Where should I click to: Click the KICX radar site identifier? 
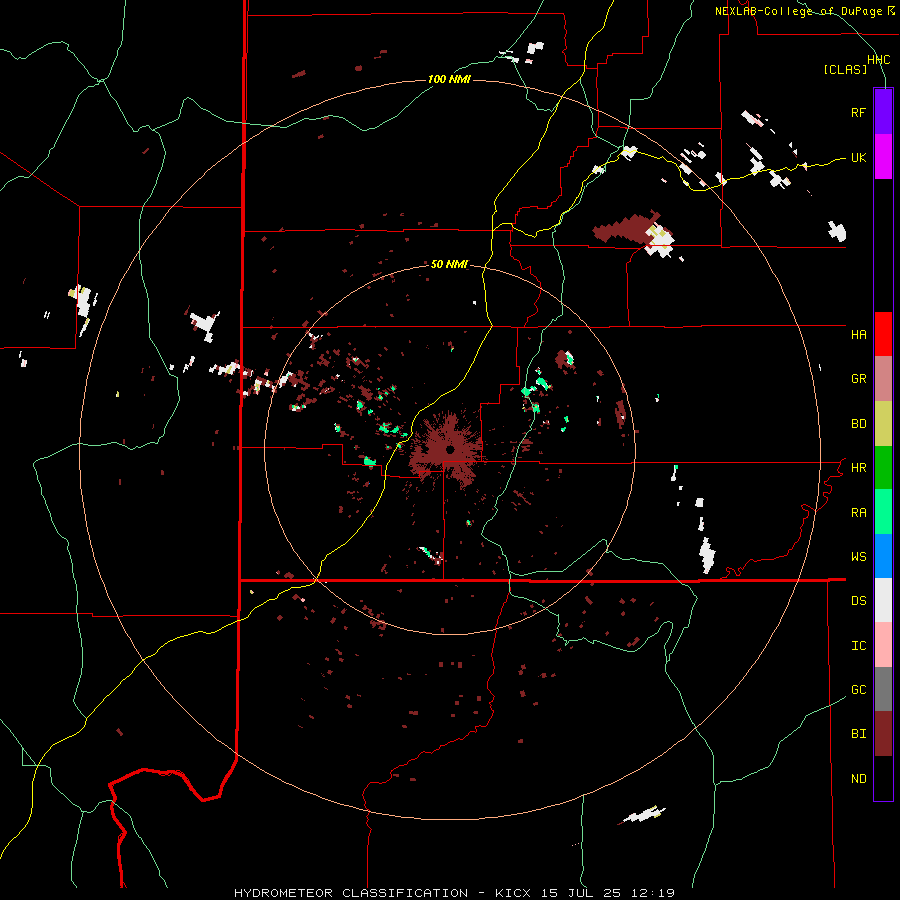click(x=513, y=893)
